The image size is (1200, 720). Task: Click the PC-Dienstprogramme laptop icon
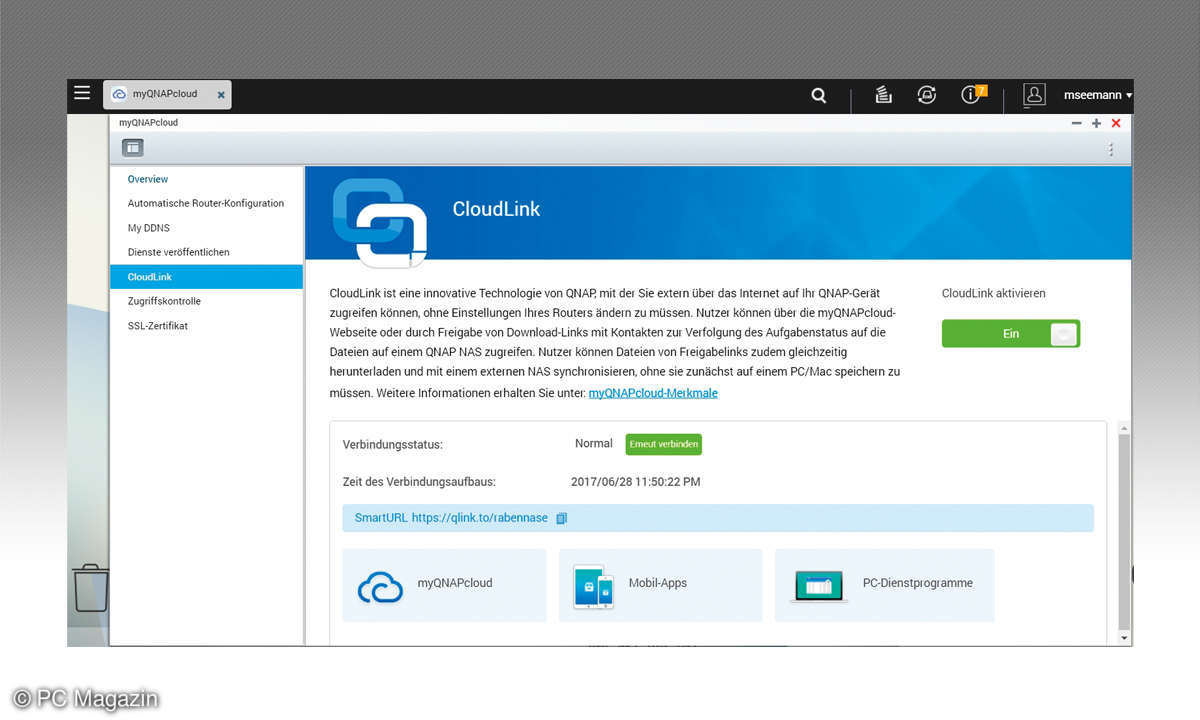pos(820,586)
